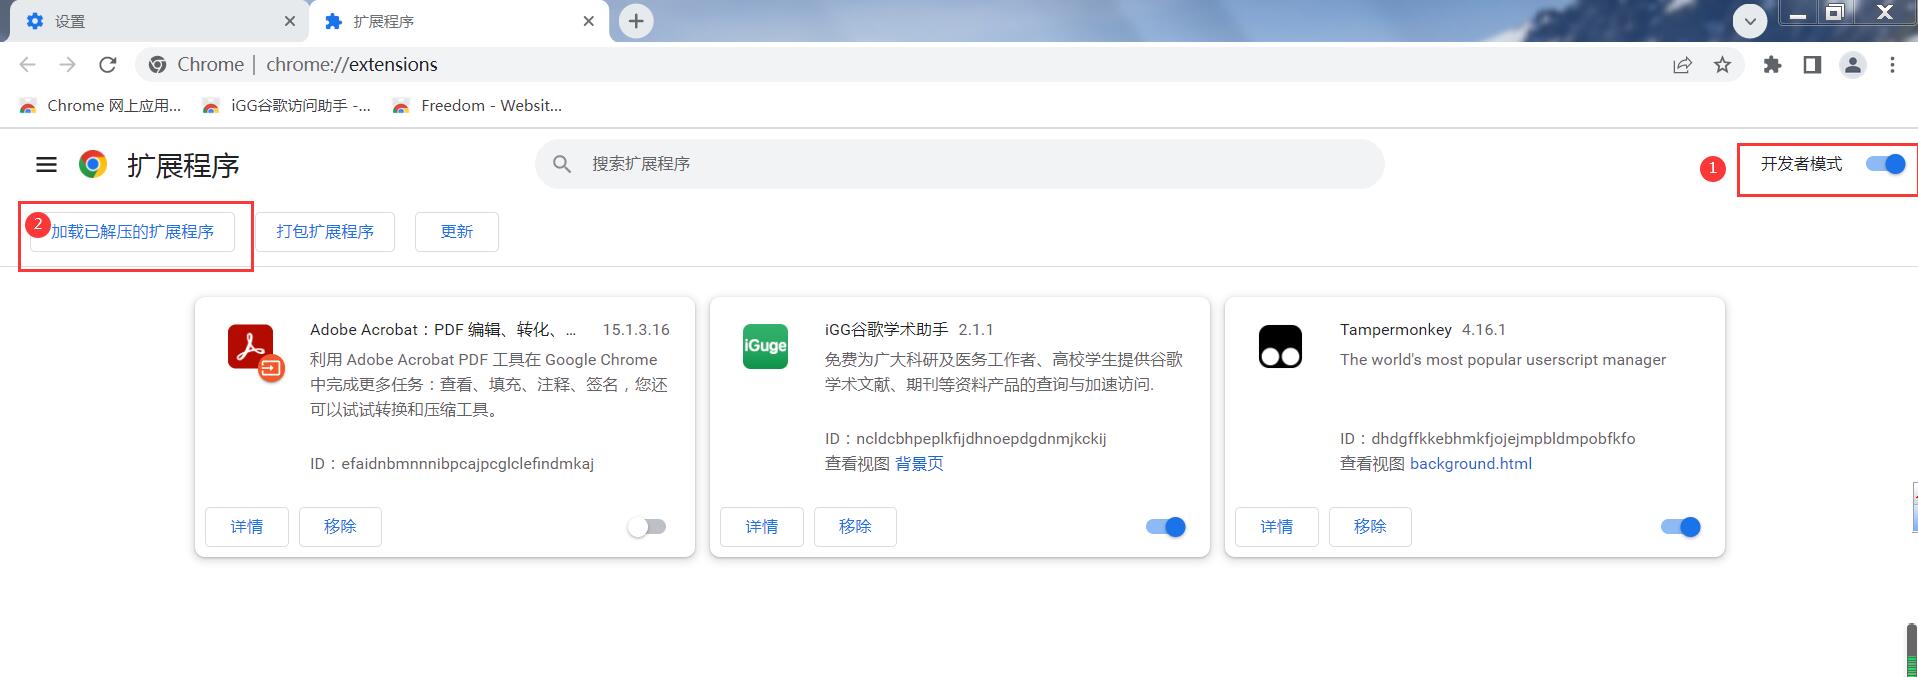The height and width of the screenshot is (677, 1918).
Task: Click the 扩展程序 page title
Action: pyautogui.click(x=183, y=165)
